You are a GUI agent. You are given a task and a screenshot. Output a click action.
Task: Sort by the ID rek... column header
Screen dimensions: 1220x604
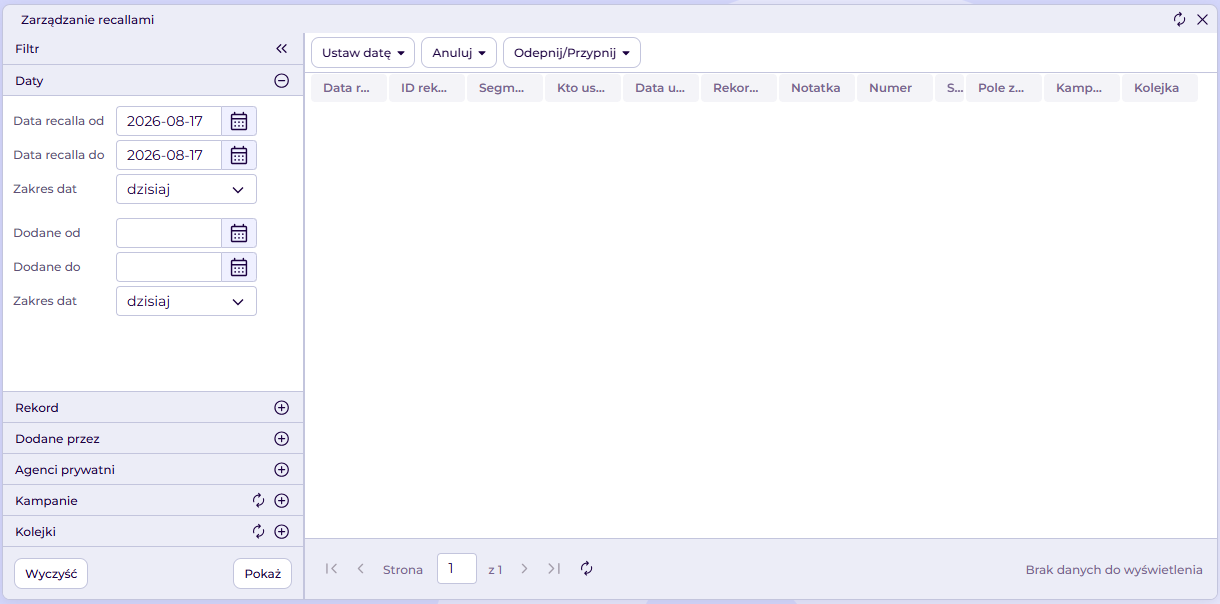pyautogui.click(x=426, y=88)
